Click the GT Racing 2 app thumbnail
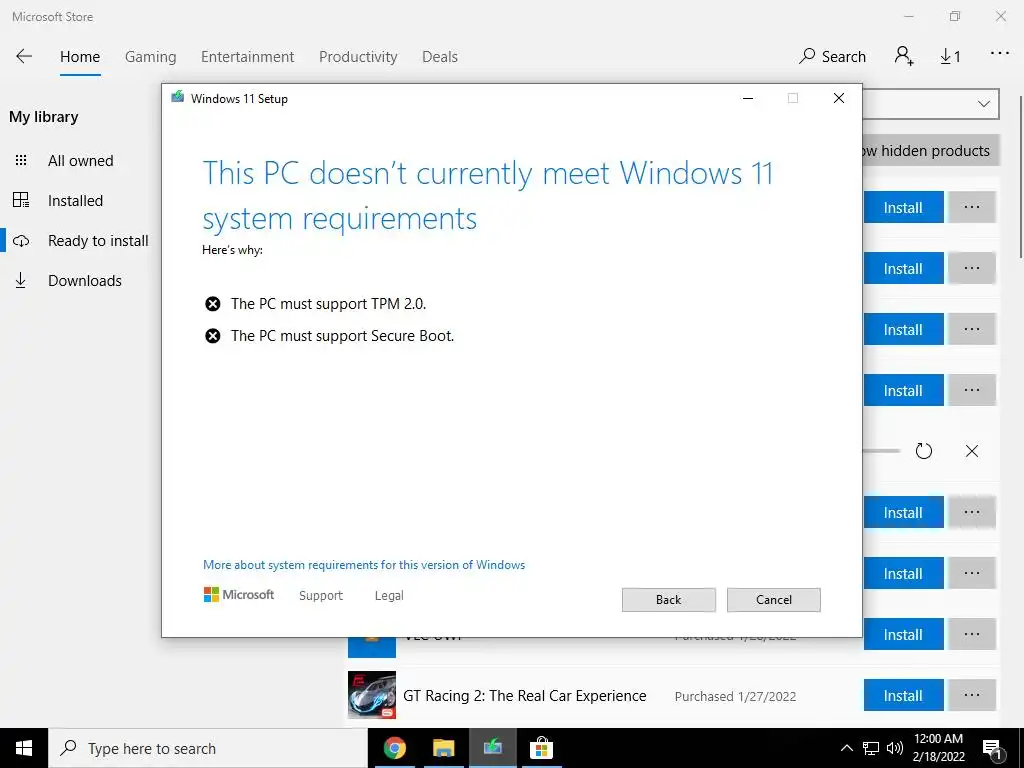The image size is (1024, 768). (x=372, y=695)
